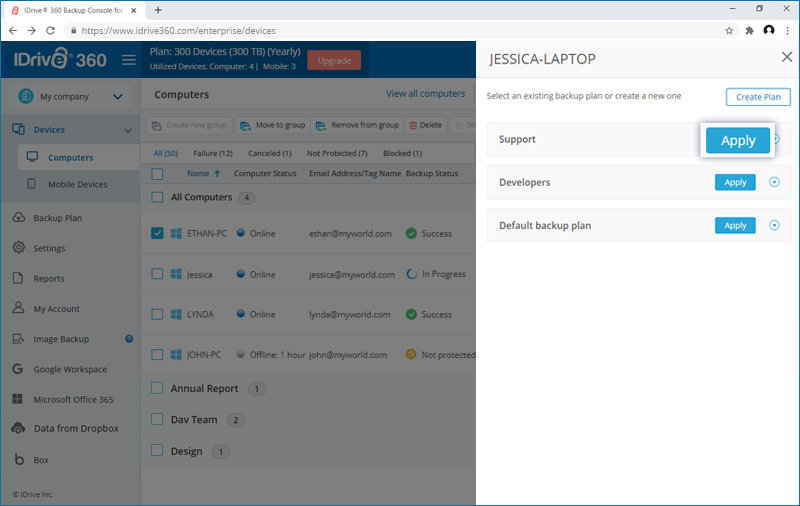Screen dimensions: 800x506
Task: Click the Create Plan button
Action: [758, 97]
